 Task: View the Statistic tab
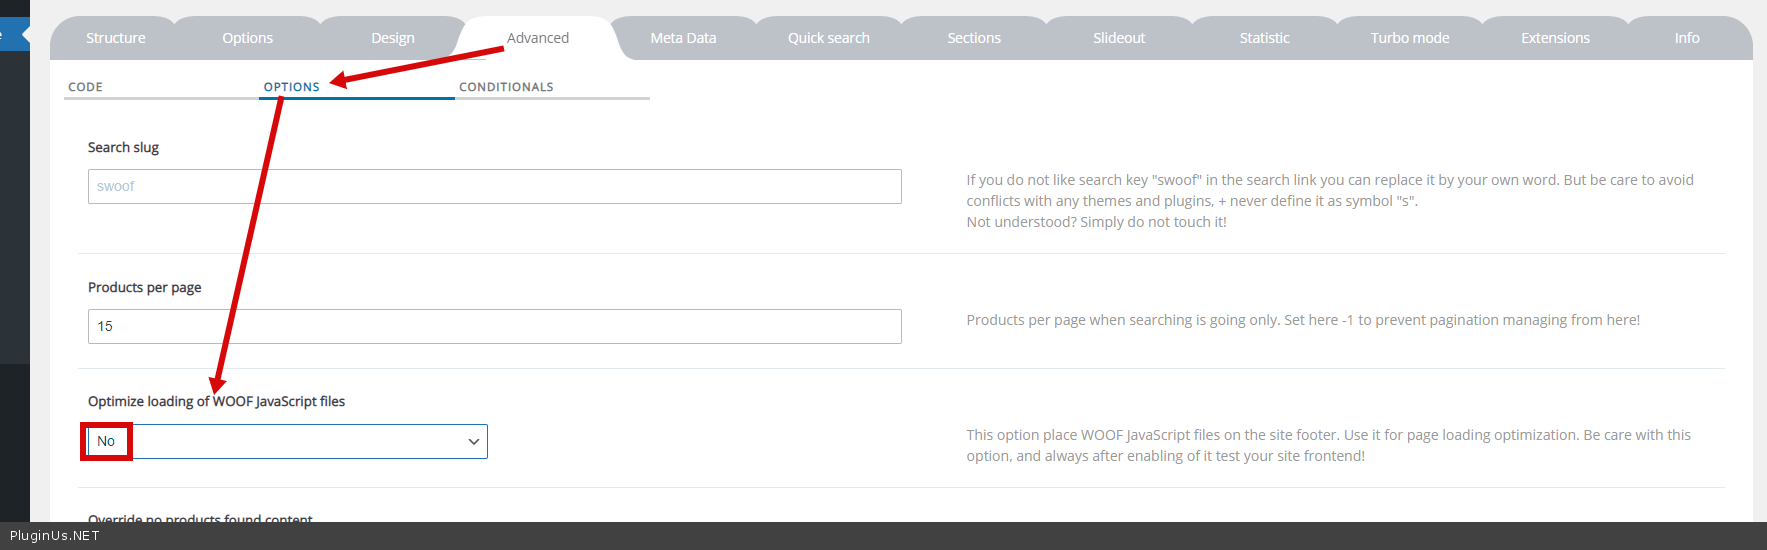click(1264, 38)
